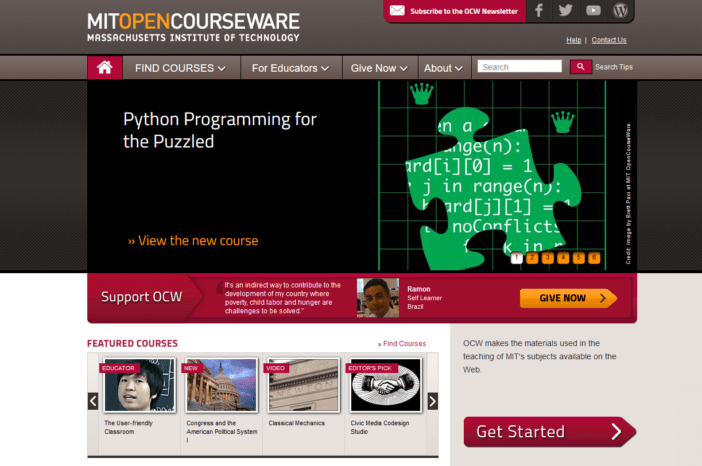Open the OCW YouTube channel icon

click(593, 10)
